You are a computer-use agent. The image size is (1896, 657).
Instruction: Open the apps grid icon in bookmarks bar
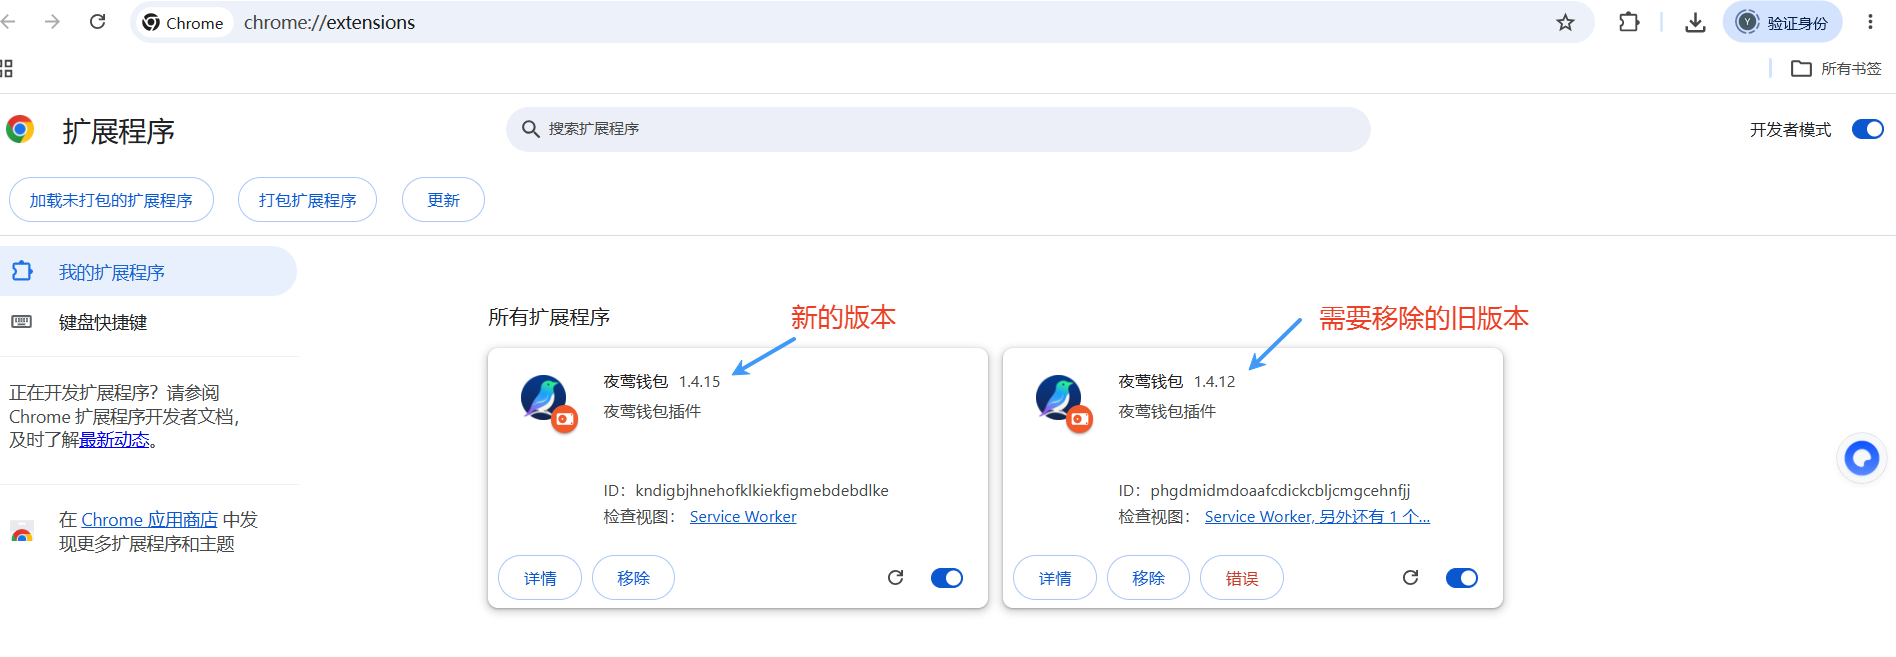6,68
